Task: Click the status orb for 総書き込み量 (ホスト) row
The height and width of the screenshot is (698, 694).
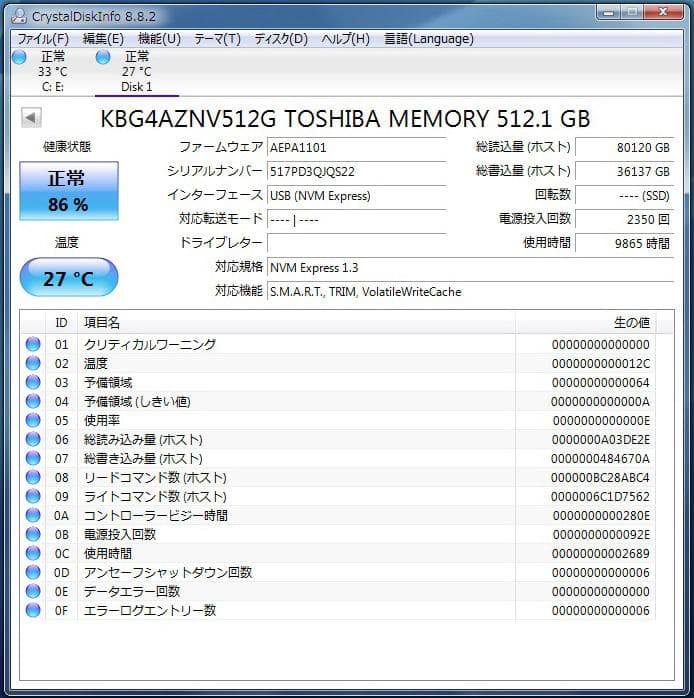Action: [x=33, y=458]
